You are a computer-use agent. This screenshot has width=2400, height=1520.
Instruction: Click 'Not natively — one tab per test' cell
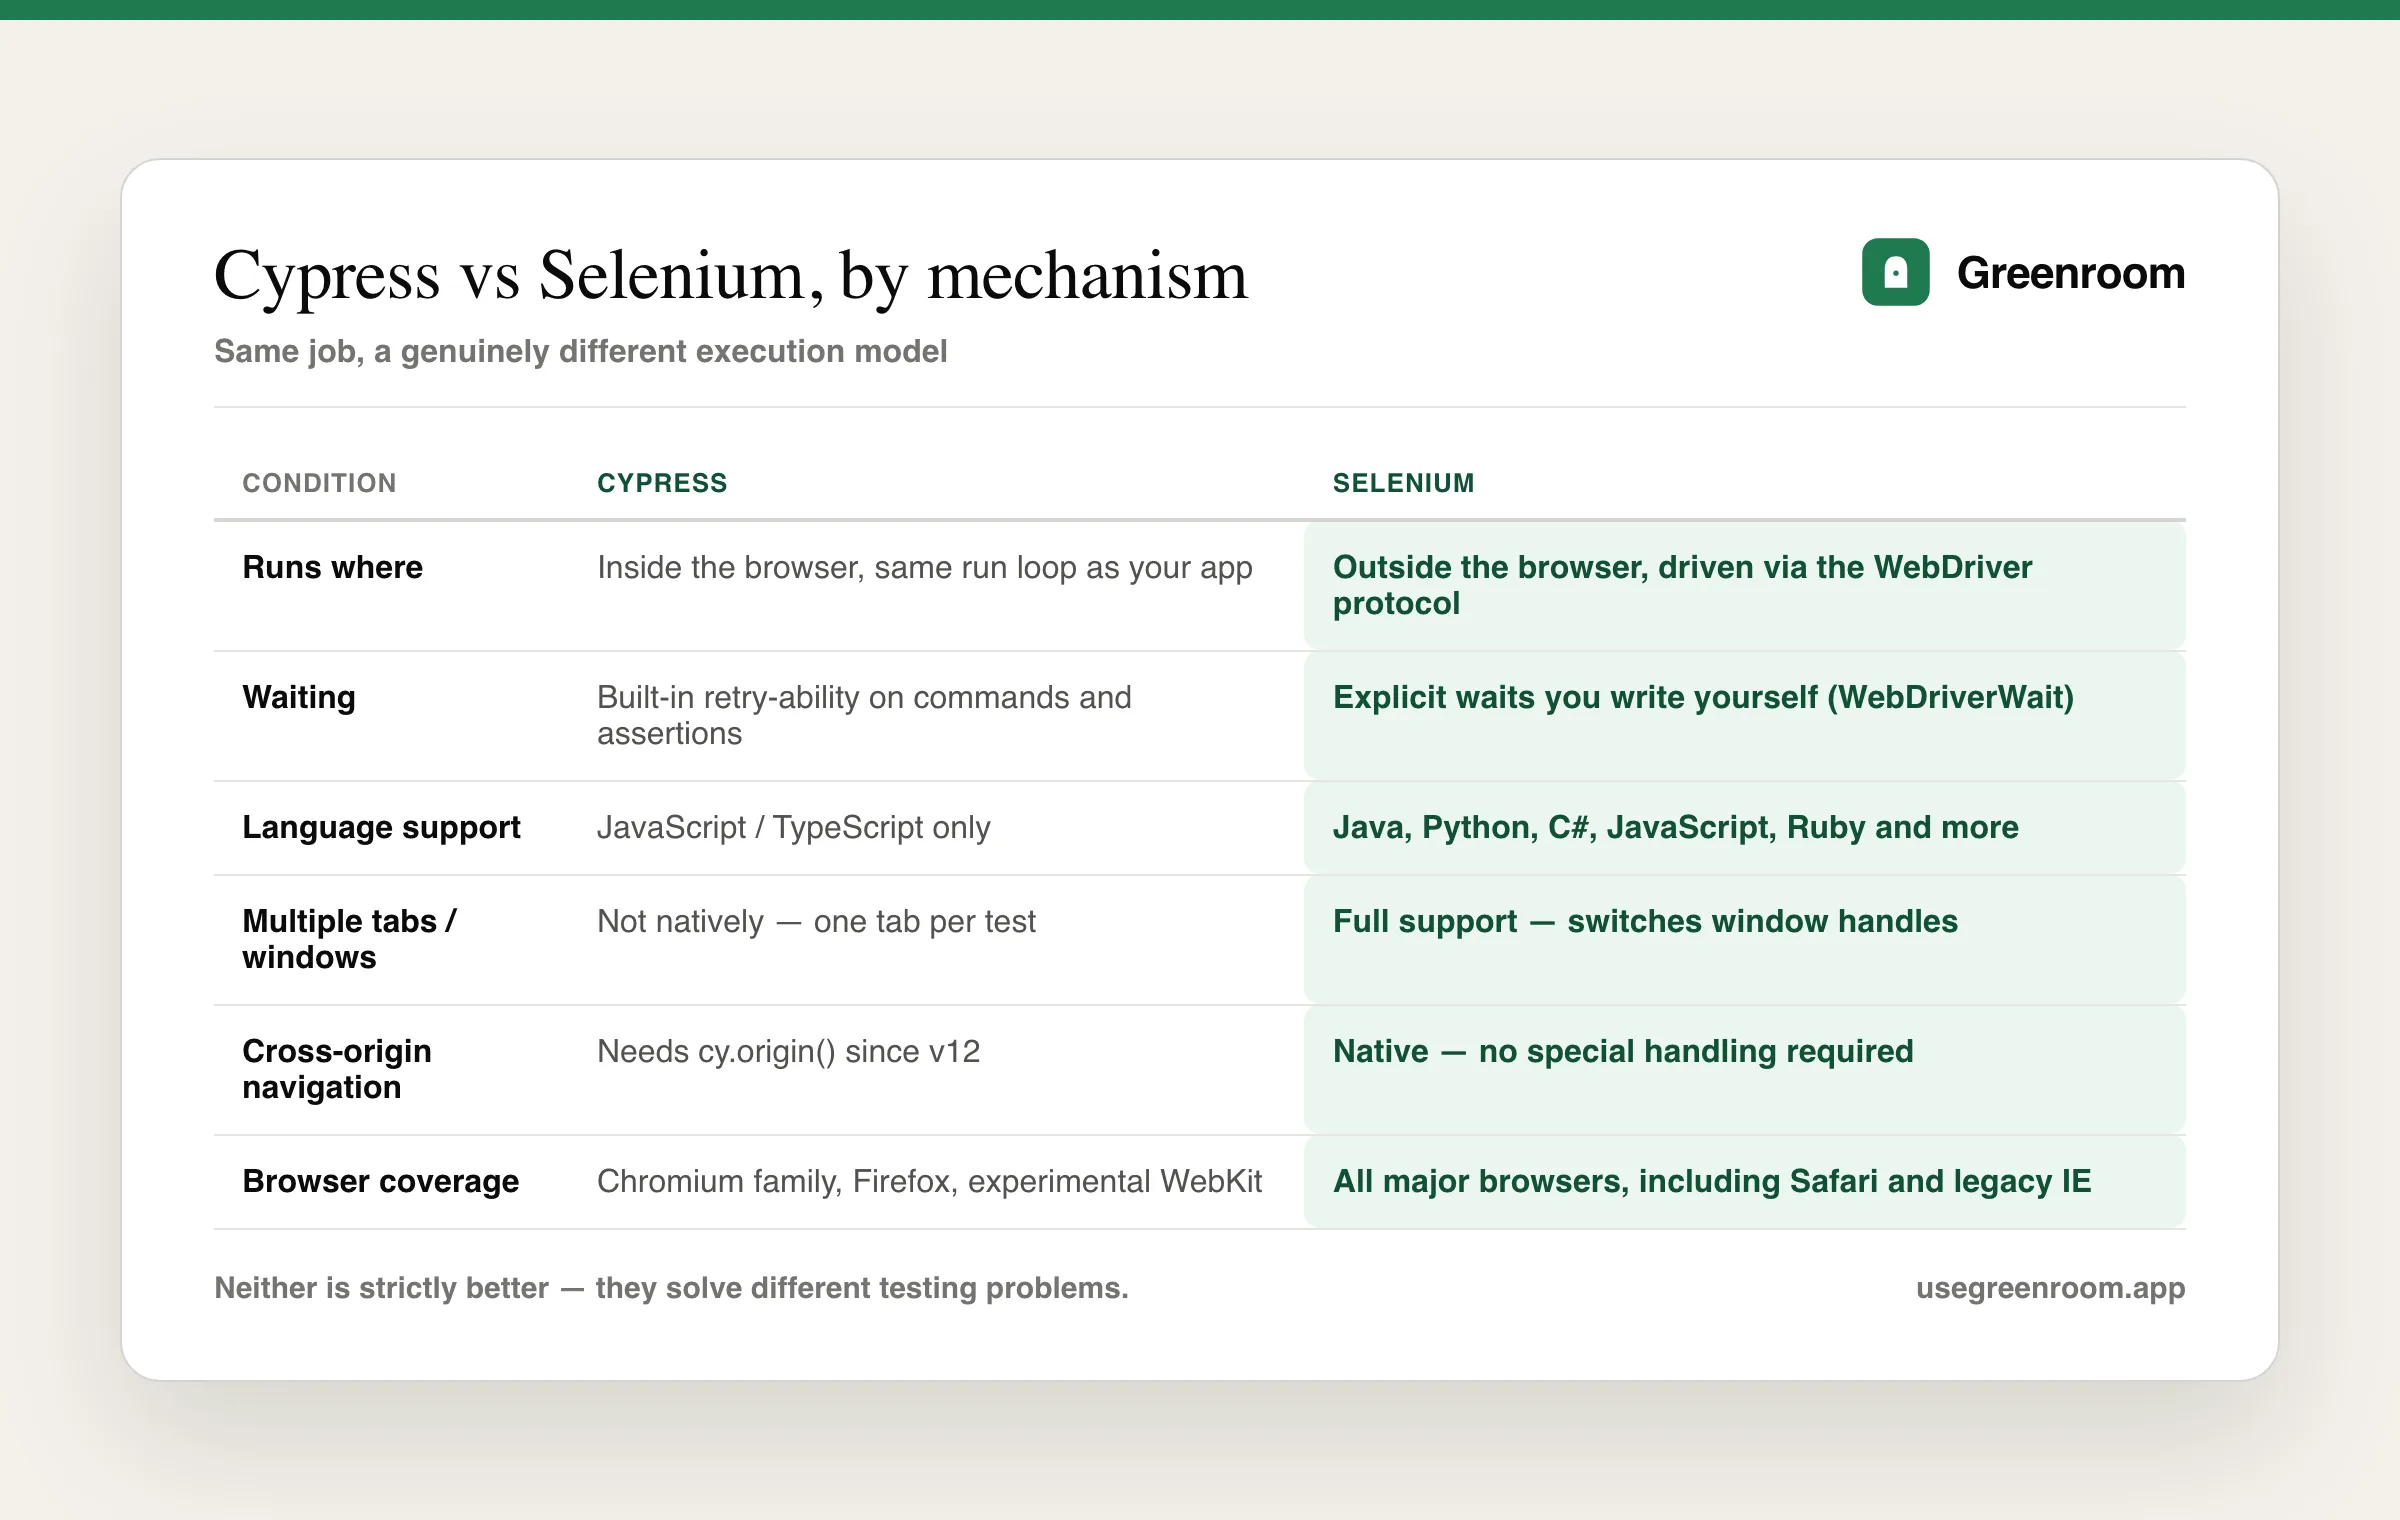(816, 921)
